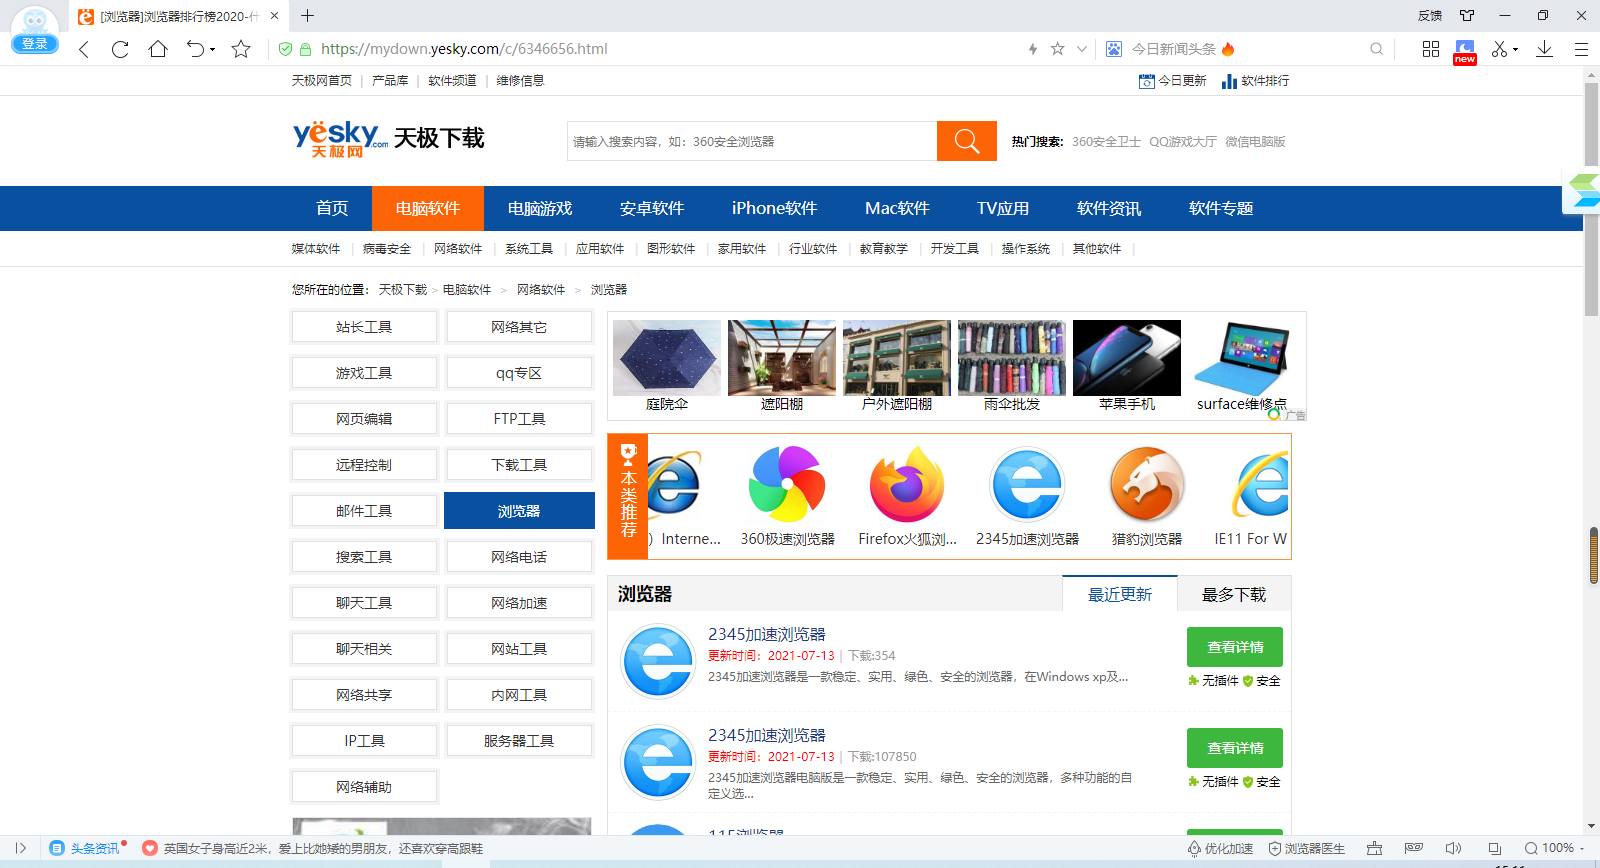Select 首页 in the main navigation
Screen dimensions: 1600x868
point(332,208)
